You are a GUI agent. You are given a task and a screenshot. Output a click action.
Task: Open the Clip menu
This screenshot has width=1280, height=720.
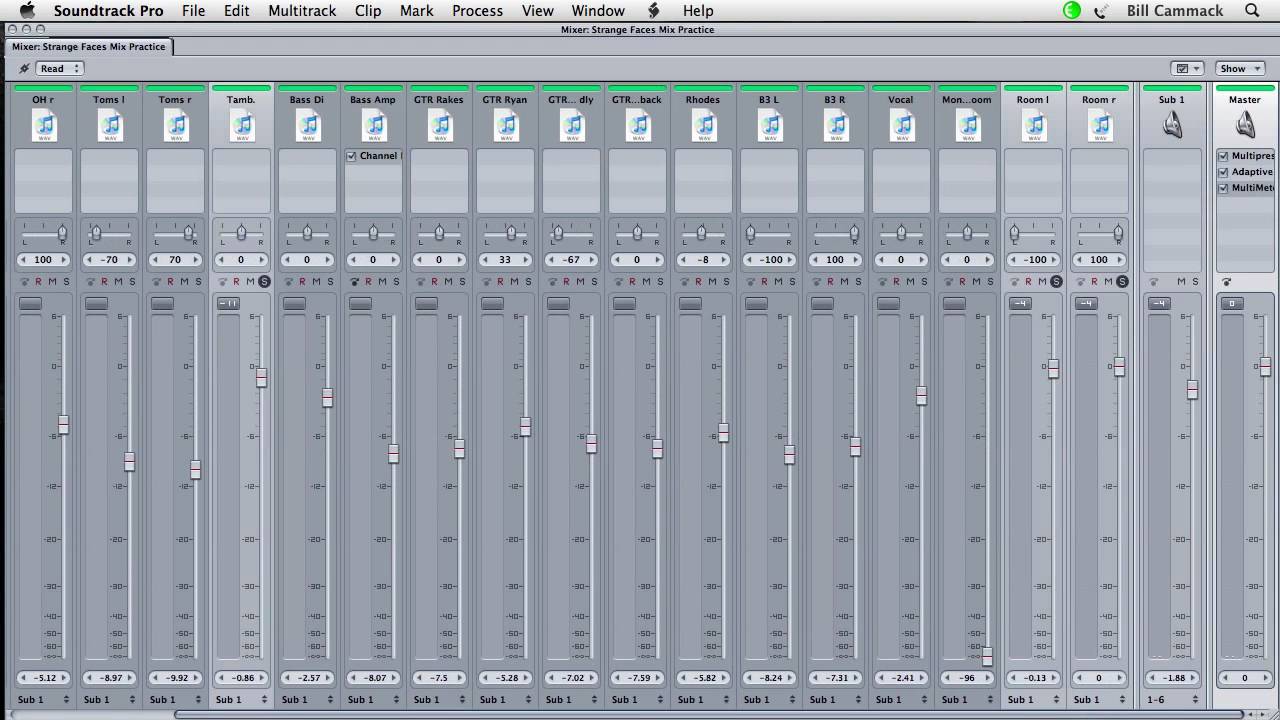coord(368,10)
